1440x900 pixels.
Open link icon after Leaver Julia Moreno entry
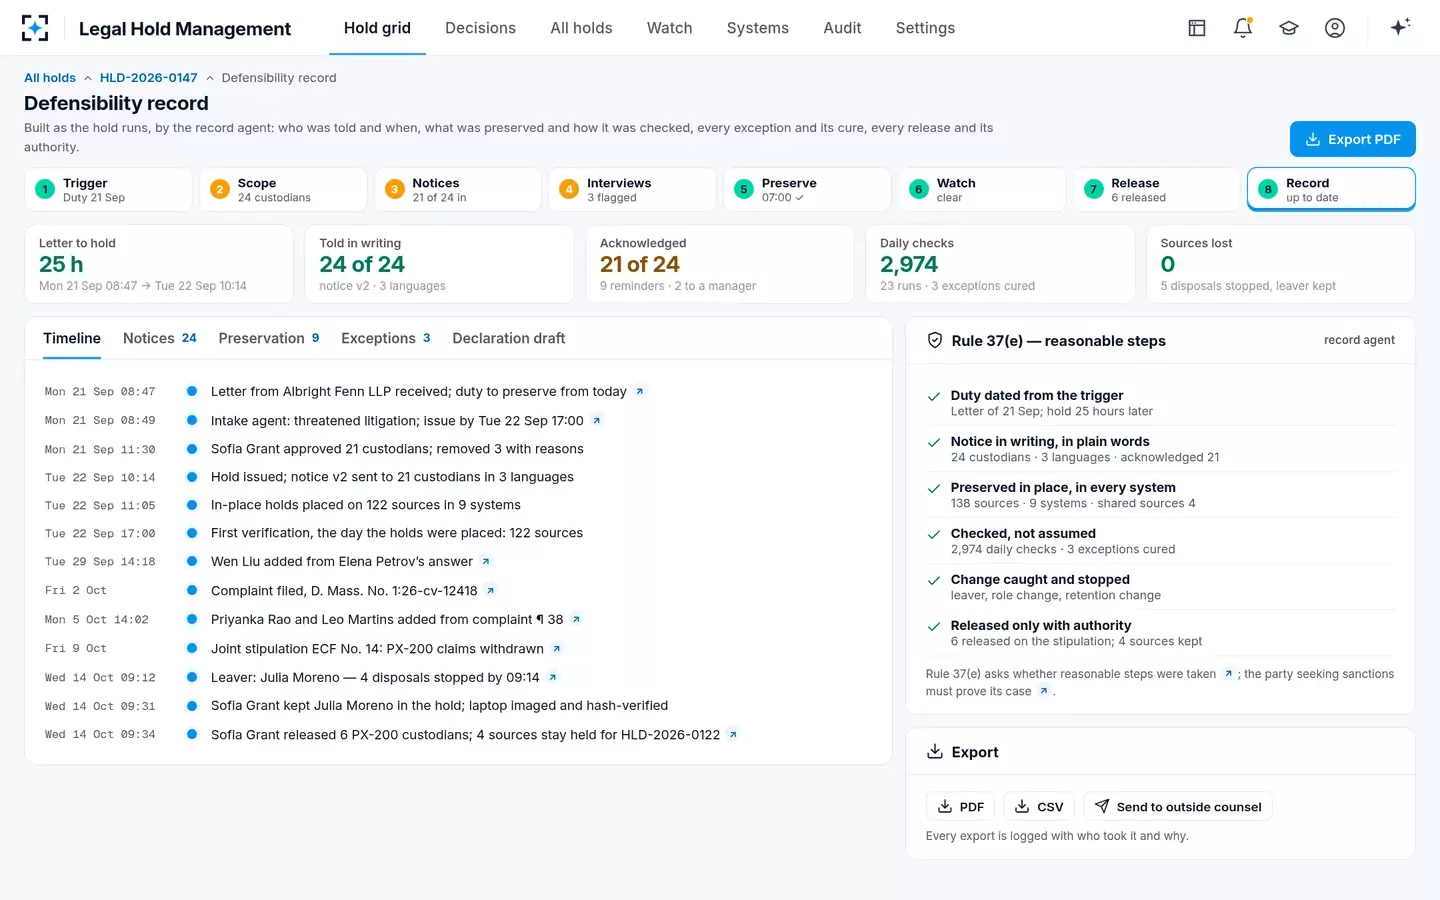tap(553, 677)
